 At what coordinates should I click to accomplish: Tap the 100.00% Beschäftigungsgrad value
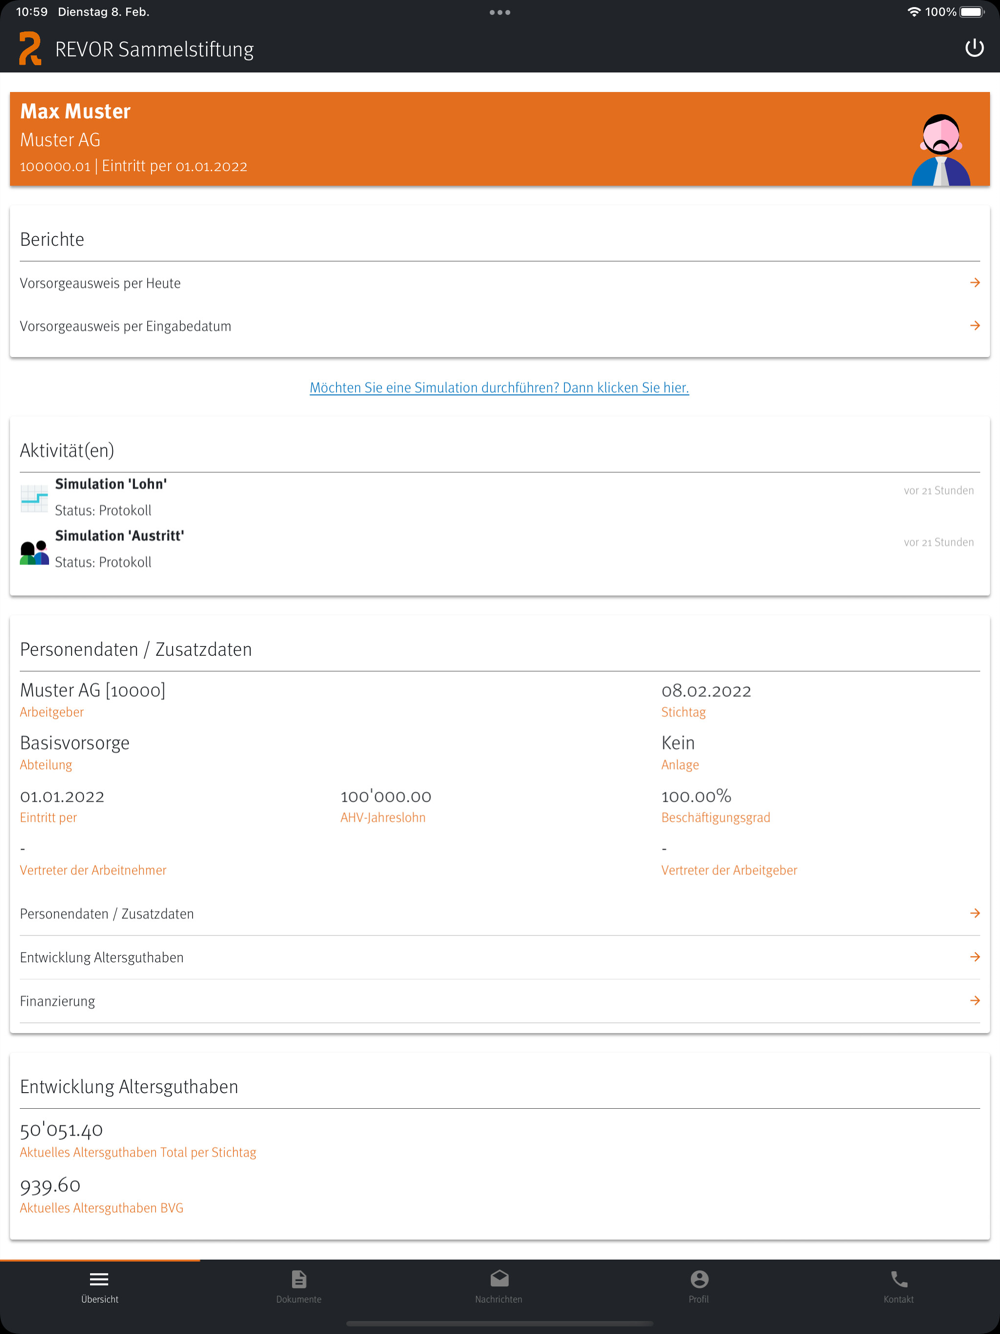tap(696, 797)
